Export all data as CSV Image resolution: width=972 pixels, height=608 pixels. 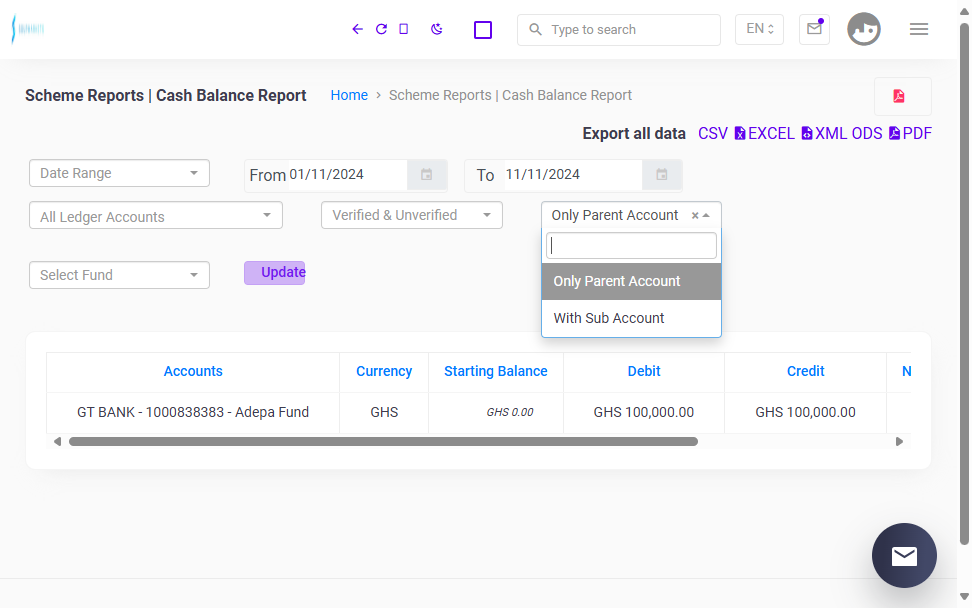click(713, 134)
